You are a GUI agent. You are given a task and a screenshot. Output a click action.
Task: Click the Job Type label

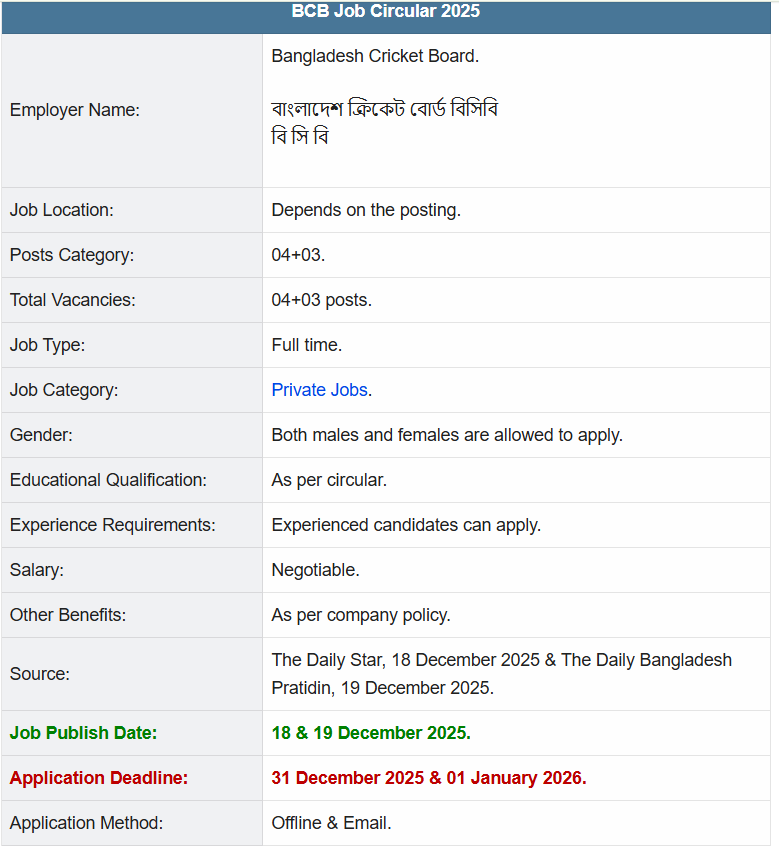point(47,345)
